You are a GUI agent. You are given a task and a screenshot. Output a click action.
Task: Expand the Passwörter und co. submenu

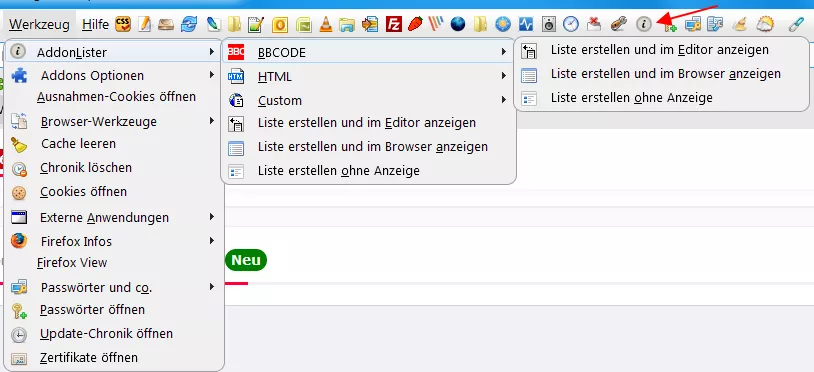(x=114, y=287)
